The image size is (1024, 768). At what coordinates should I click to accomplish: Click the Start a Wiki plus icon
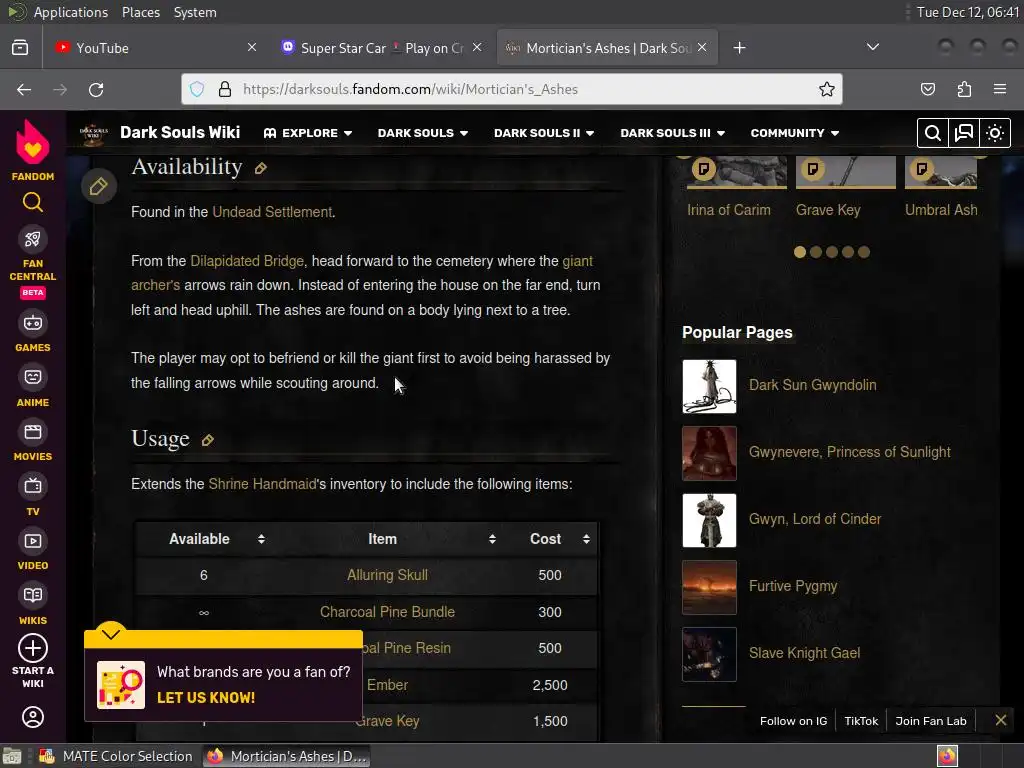[x=33, y=648]
